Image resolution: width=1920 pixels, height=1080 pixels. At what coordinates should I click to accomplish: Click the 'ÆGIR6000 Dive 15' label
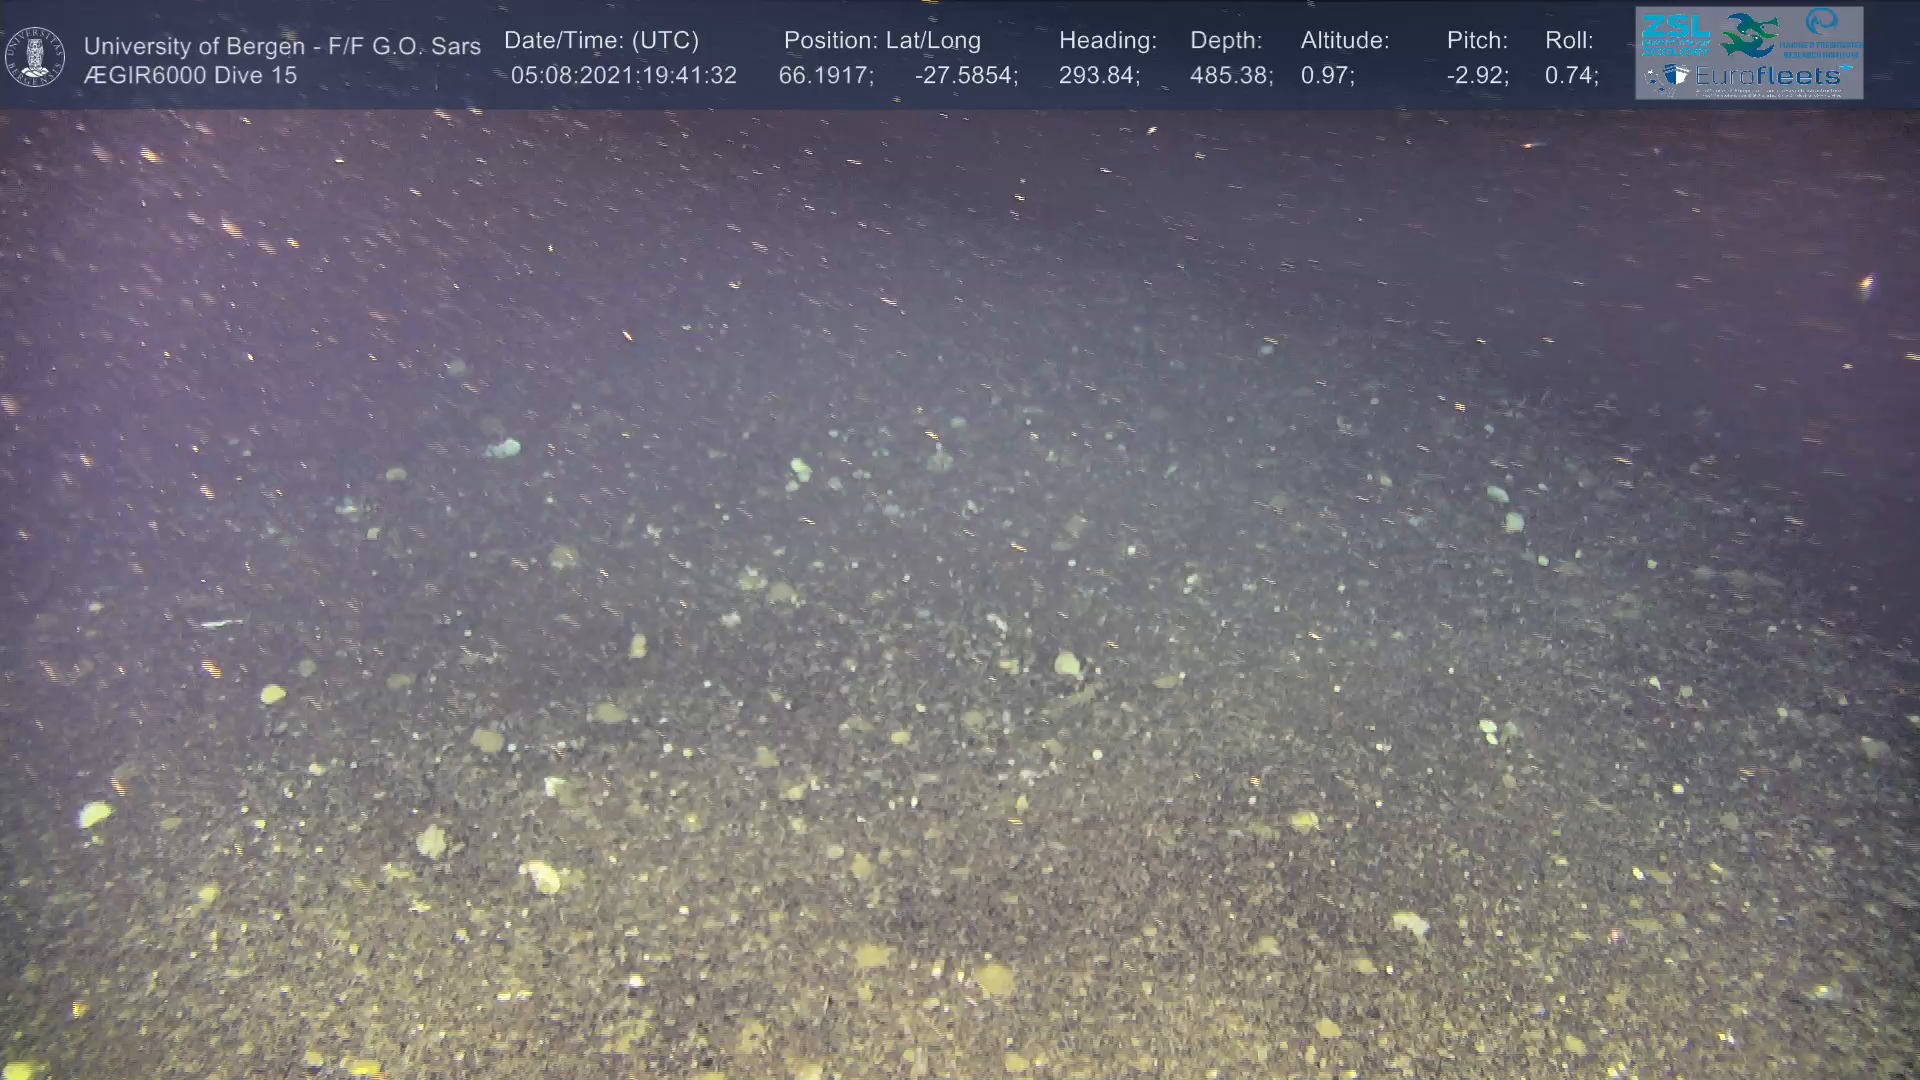[x=190, y=76]
